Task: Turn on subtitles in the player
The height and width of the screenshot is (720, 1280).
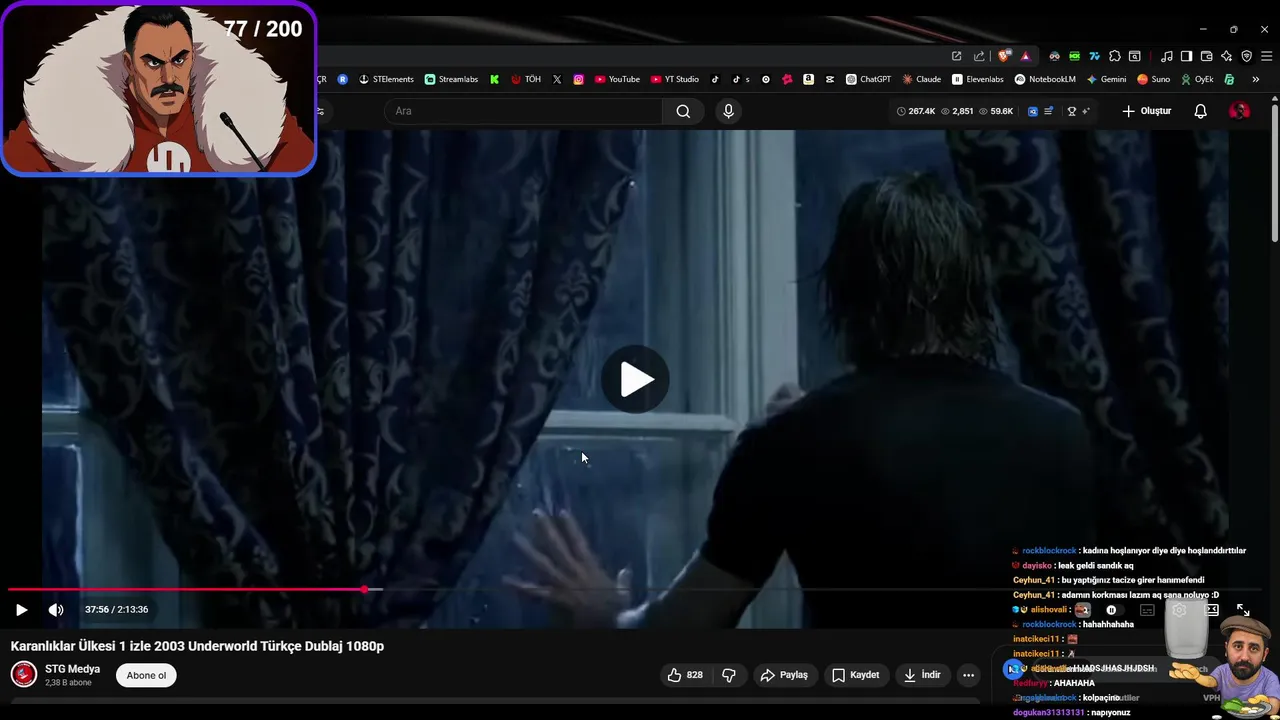Action: coord(1148,610)
